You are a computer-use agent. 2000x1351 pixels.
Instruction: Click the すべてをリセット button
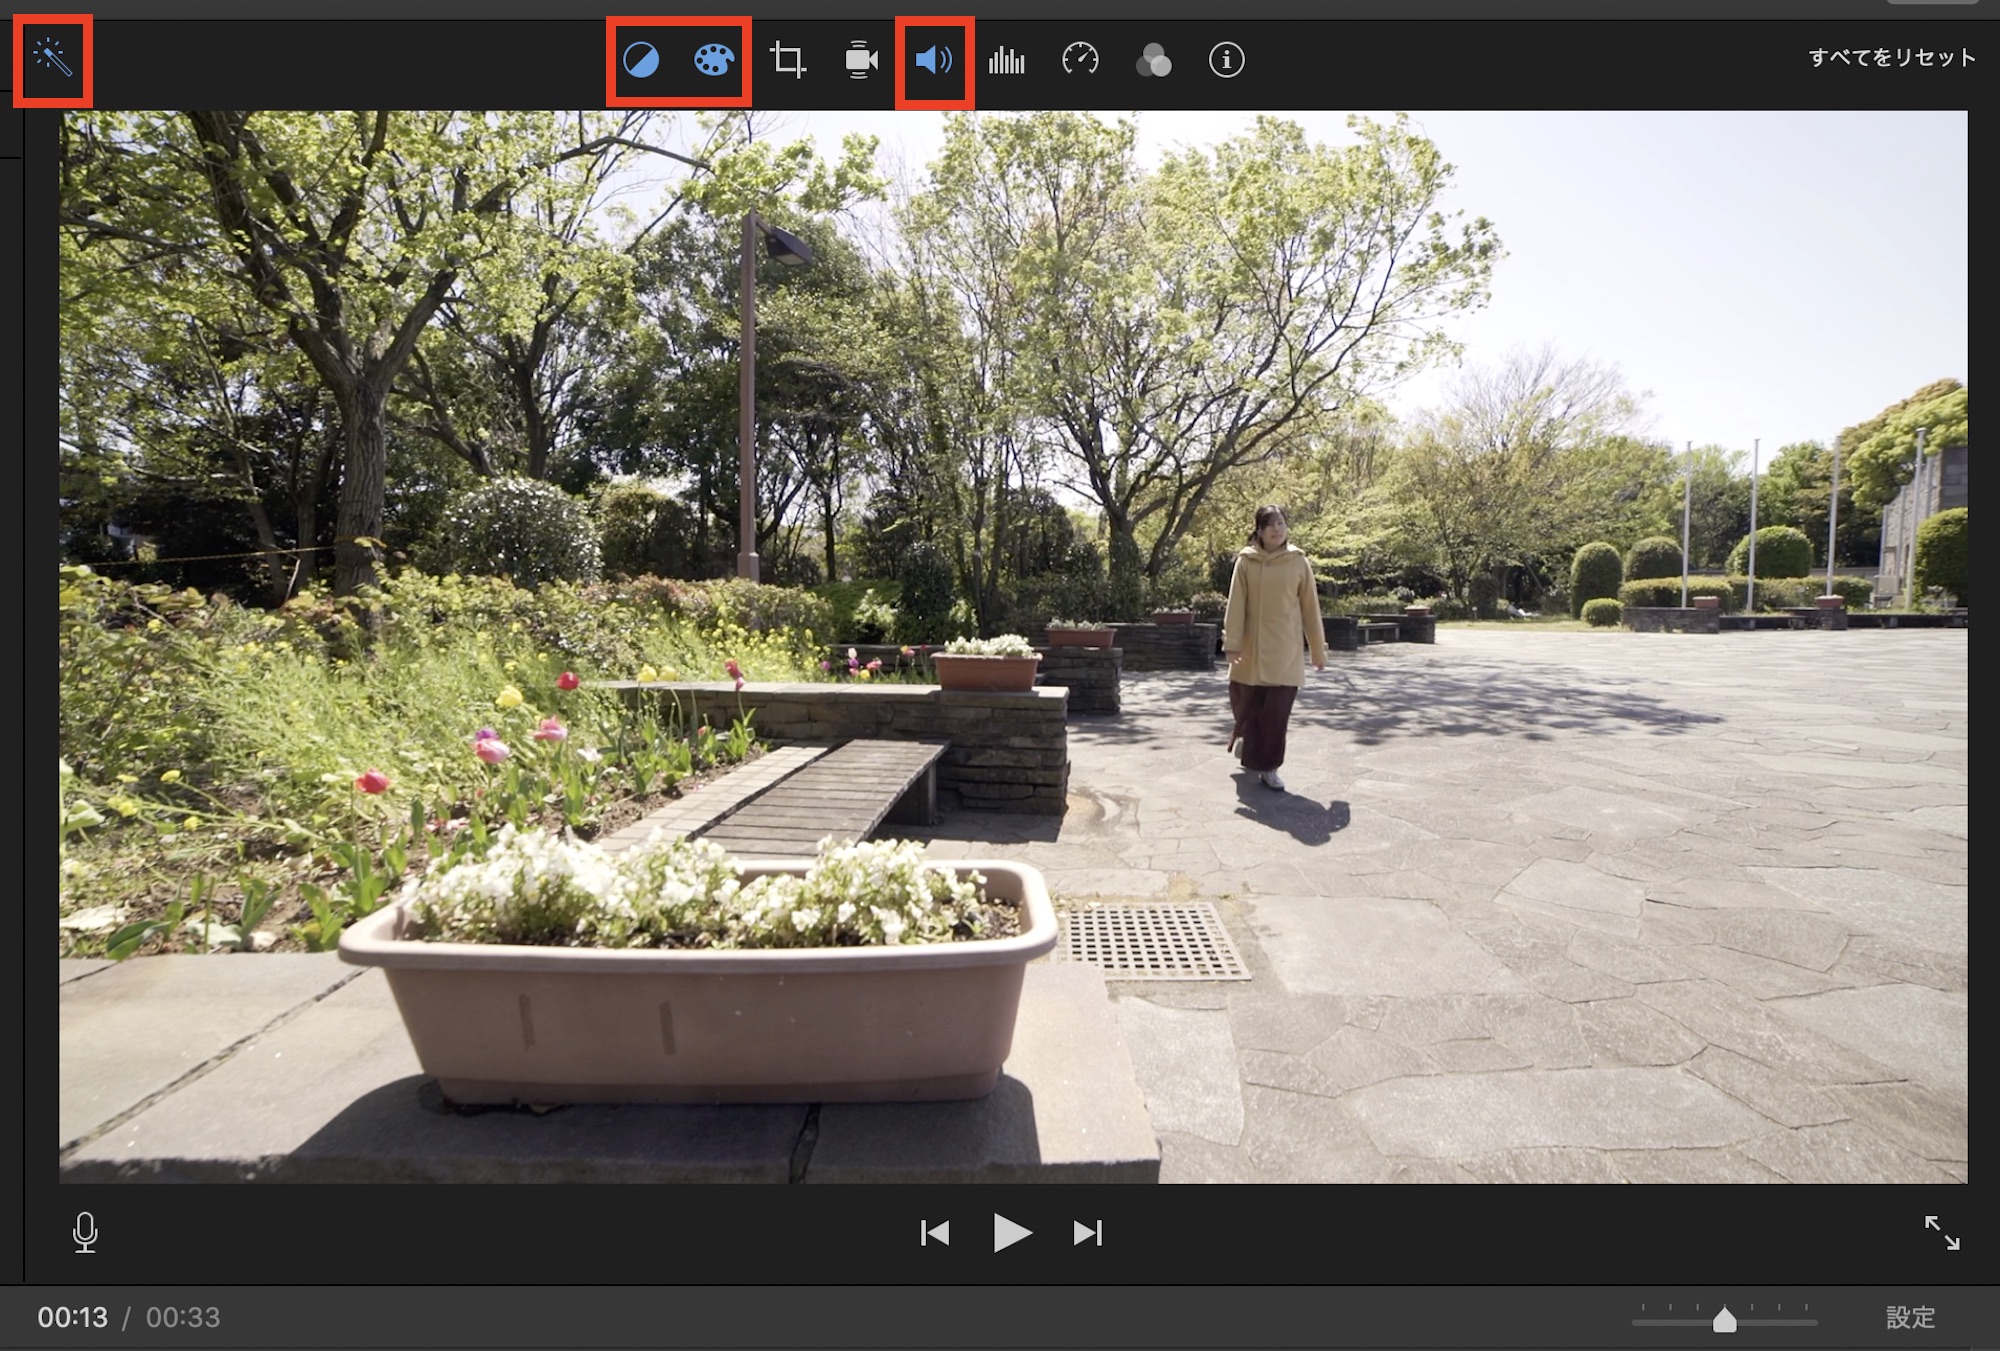1892,58
